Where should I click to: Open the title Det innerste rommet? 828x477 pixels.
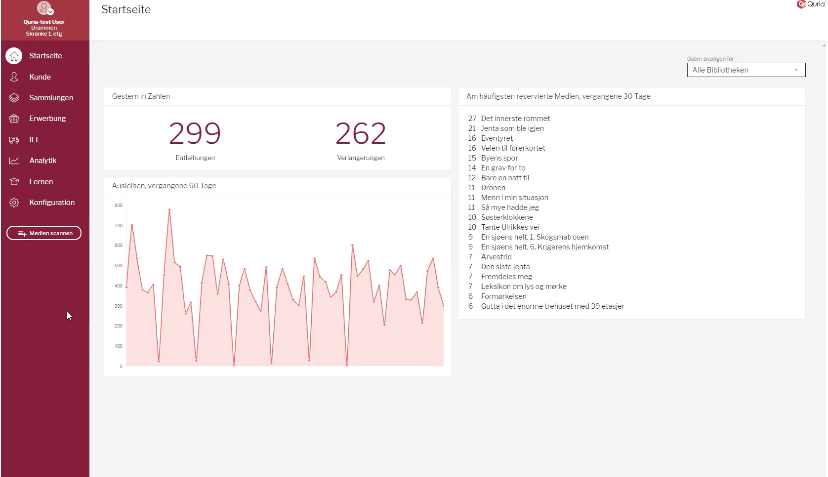515,118
